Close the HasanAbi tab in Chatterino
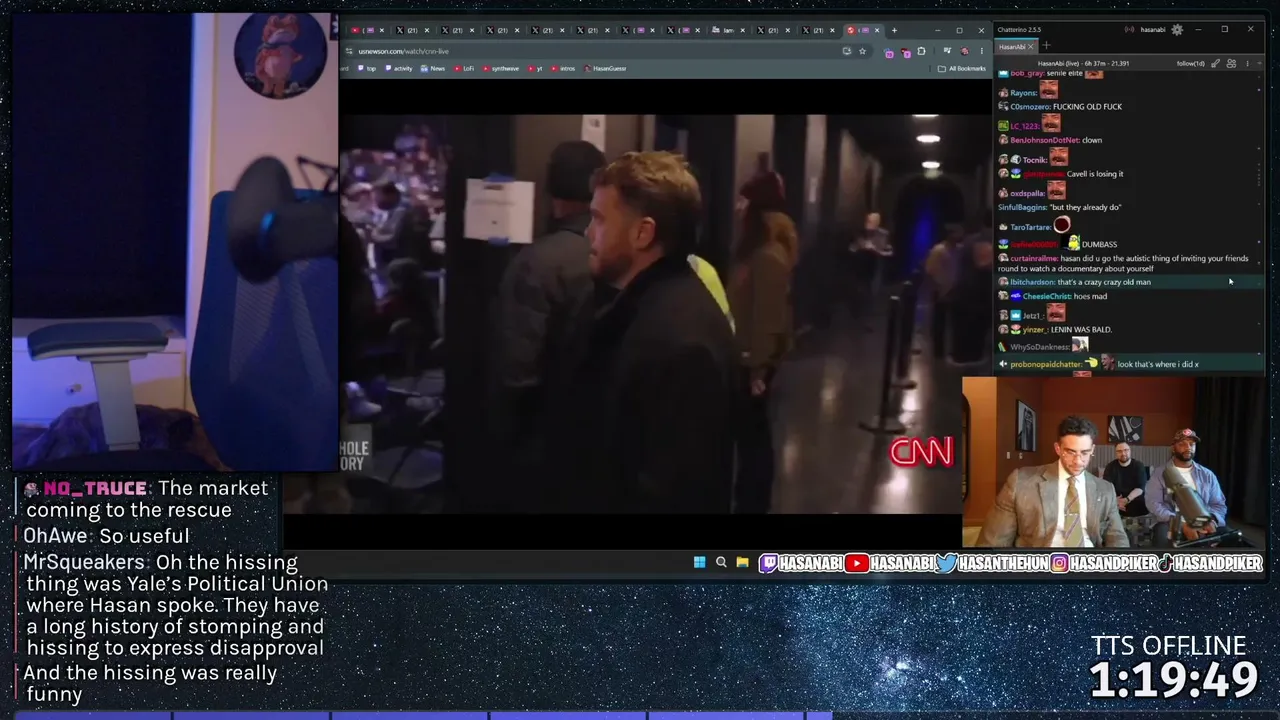The image size is (1280, 720). 1031,47
